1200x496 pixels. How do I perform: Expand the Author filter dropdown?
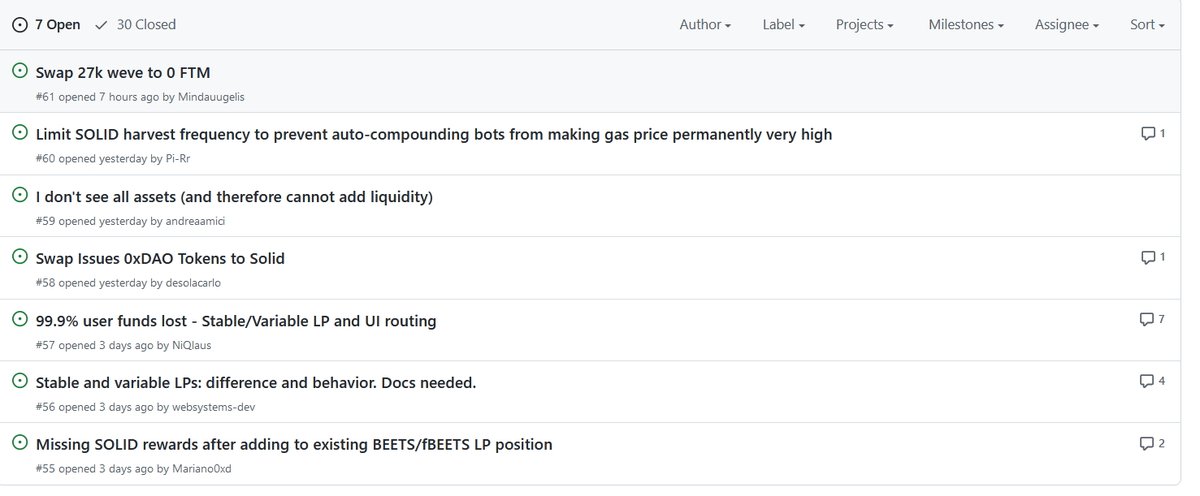[705, 24]
